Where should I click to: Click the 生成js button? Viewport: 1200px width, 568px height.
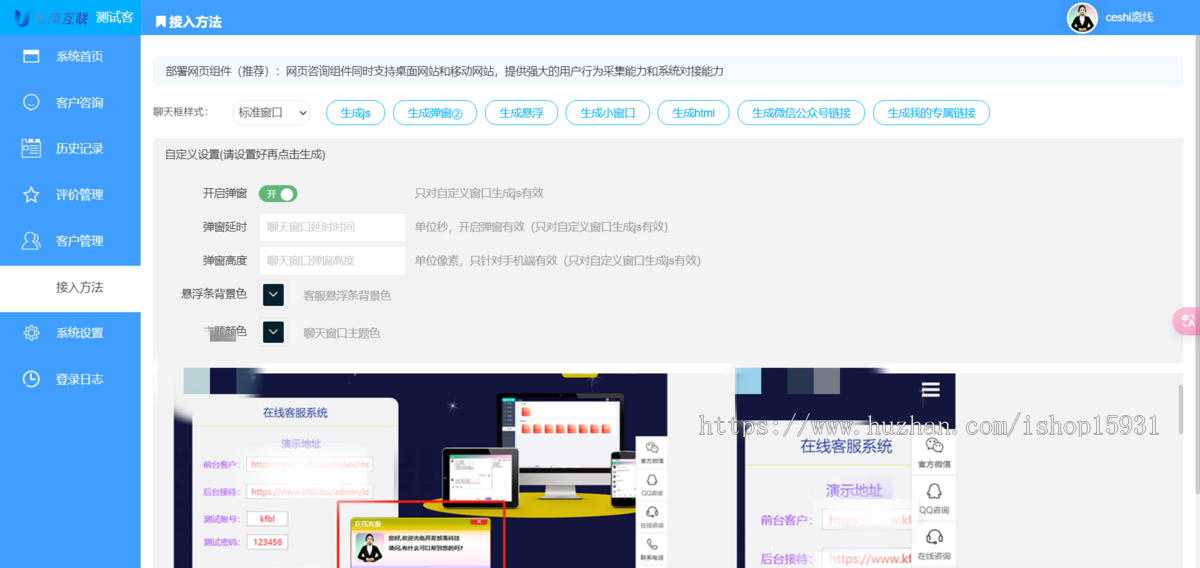[x=355, y=113]
